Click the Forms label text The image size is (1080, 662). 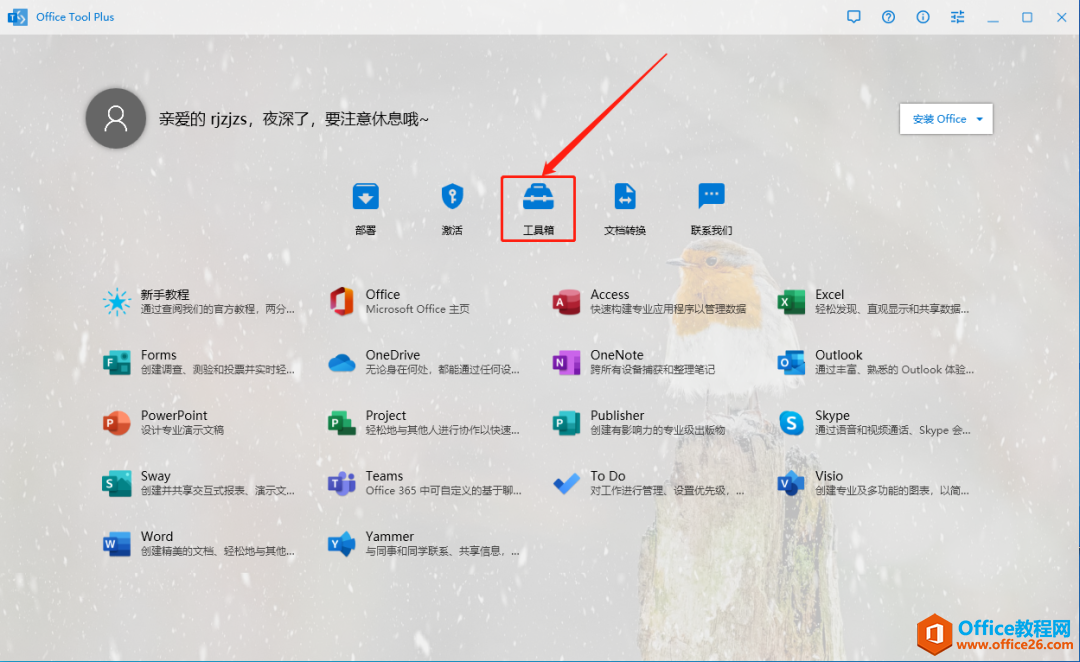(158, 355)
